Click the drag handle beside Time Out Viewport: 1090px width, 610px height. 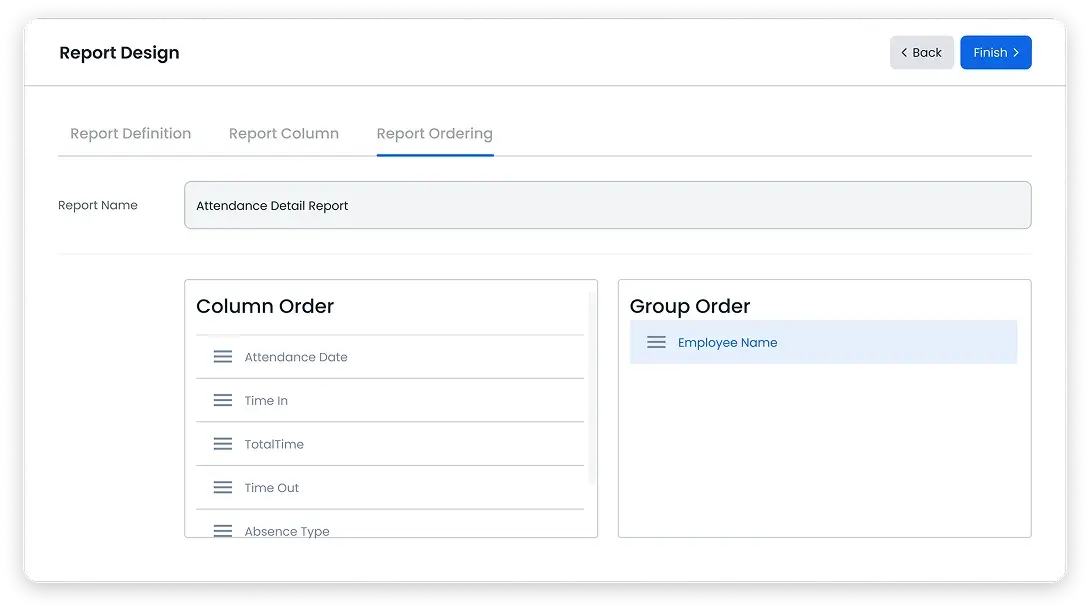click(222, 488)
